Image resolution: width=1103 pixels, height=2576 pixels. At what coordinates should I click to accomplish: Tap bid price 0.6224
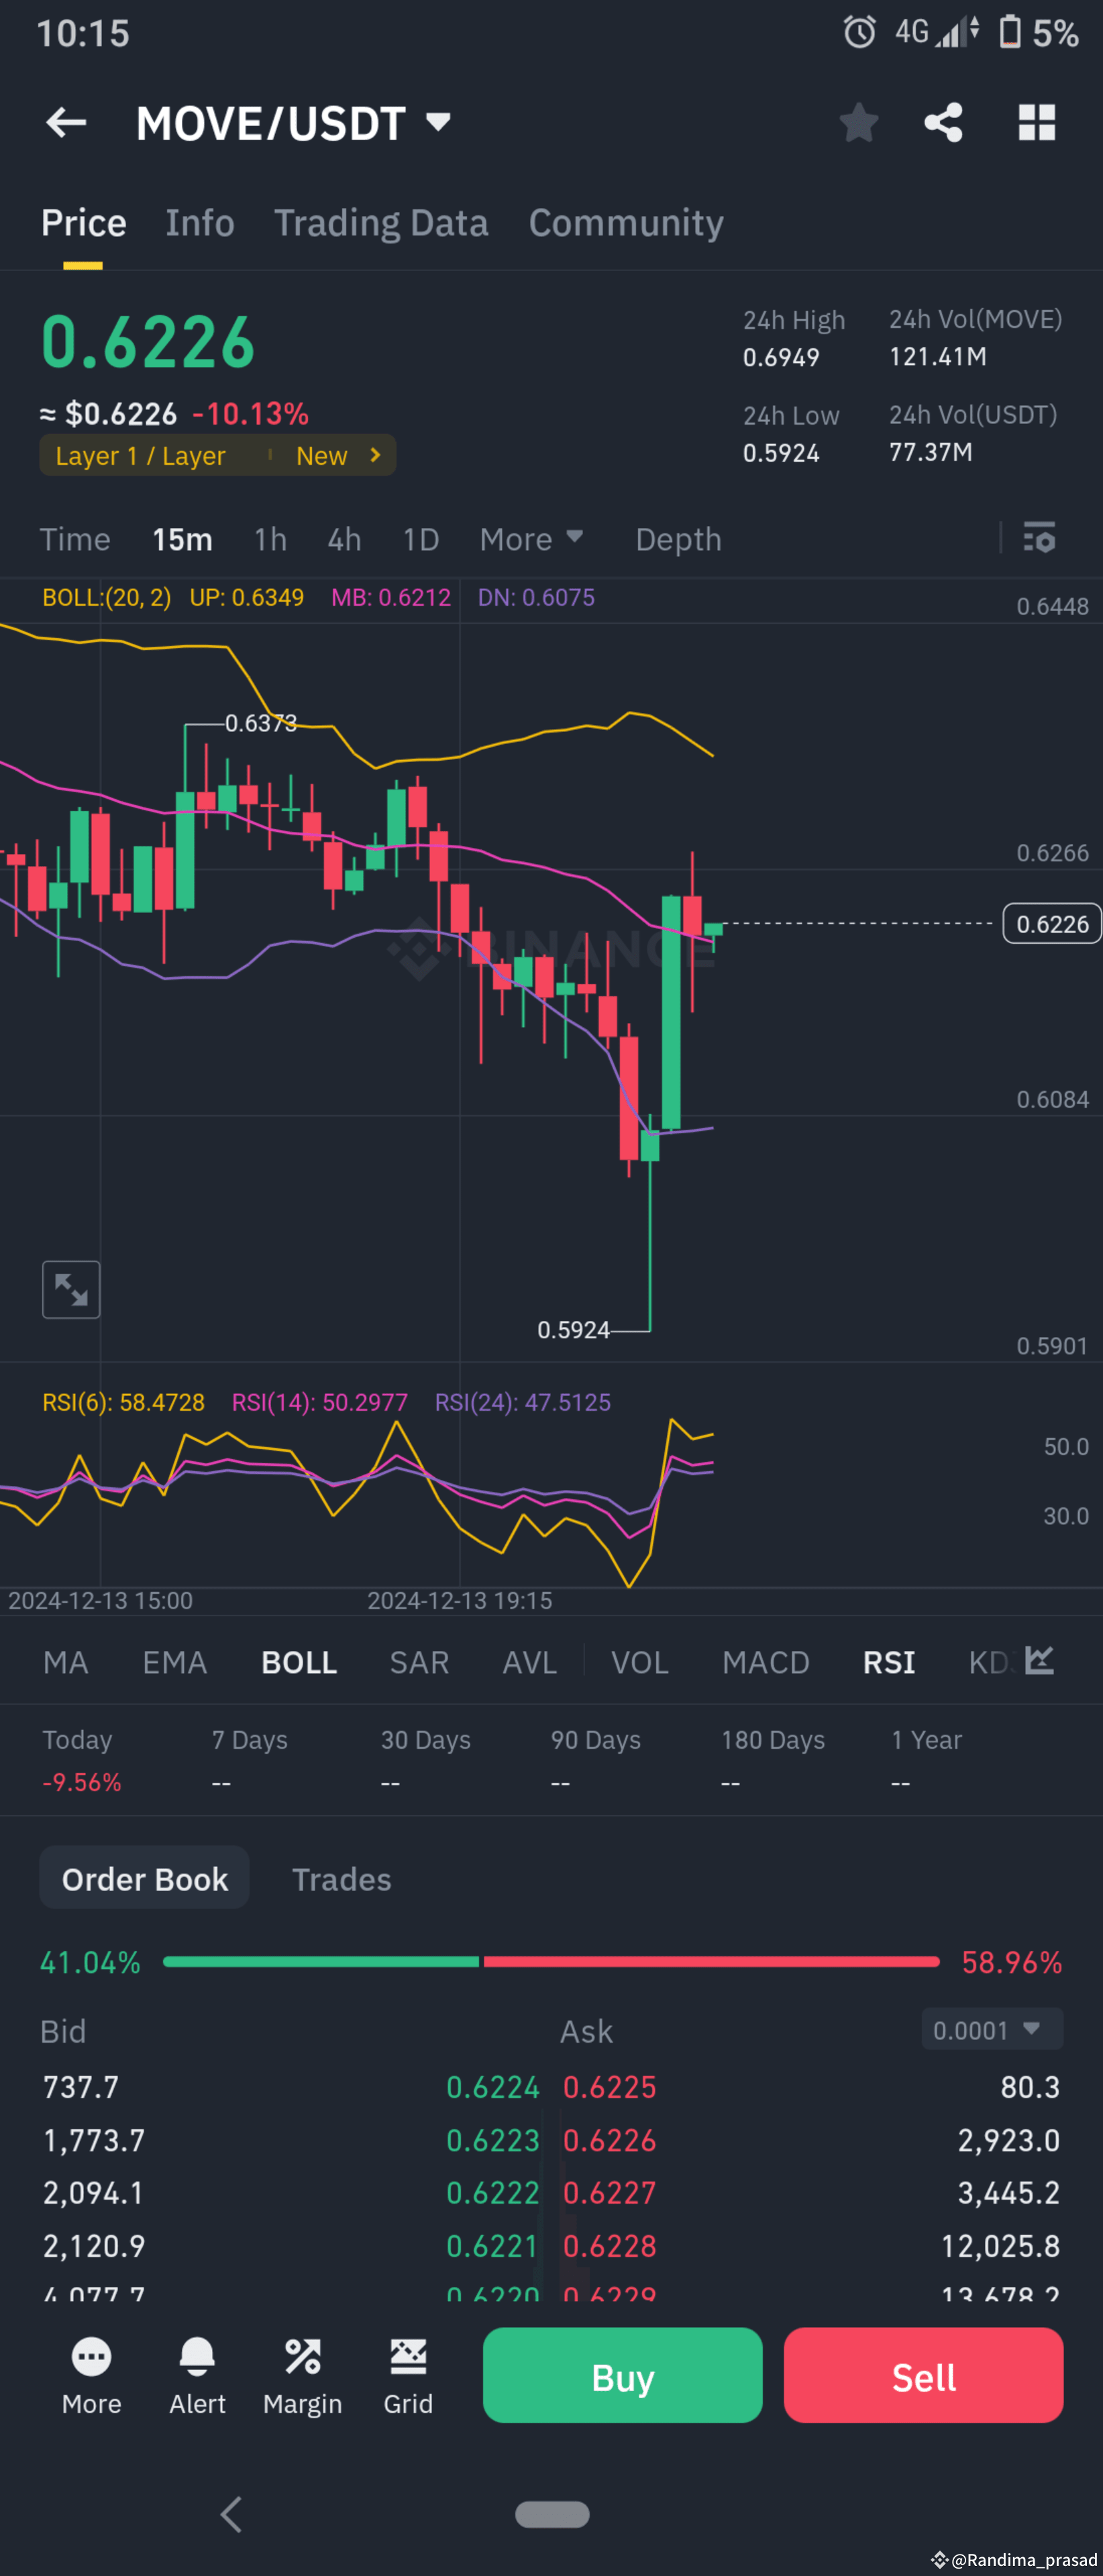tap(492, 2087)
